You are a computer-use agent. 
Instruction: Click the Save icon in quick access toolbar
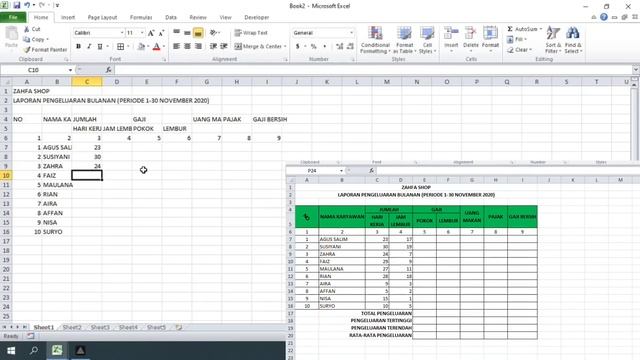click(16, 5)
